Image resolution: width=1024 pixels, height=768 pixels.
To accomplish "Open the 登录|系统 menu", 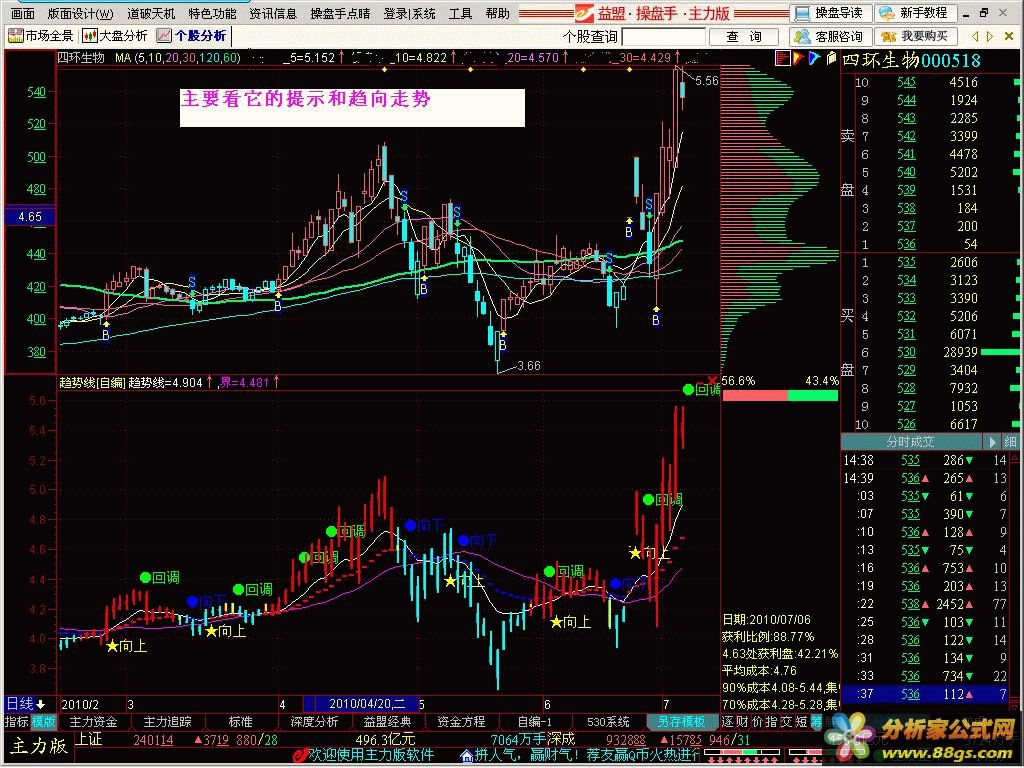I will coord(409,13).
